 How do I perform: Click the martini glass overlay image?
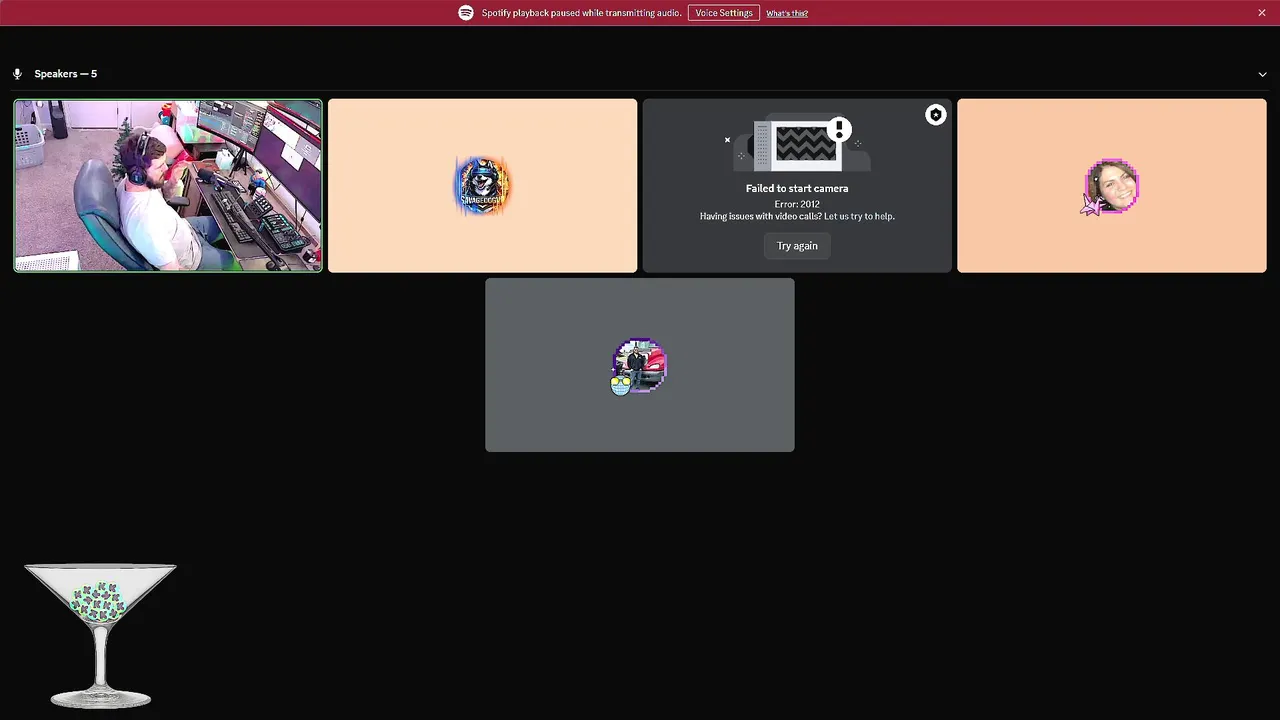click(x=101, y=636)
